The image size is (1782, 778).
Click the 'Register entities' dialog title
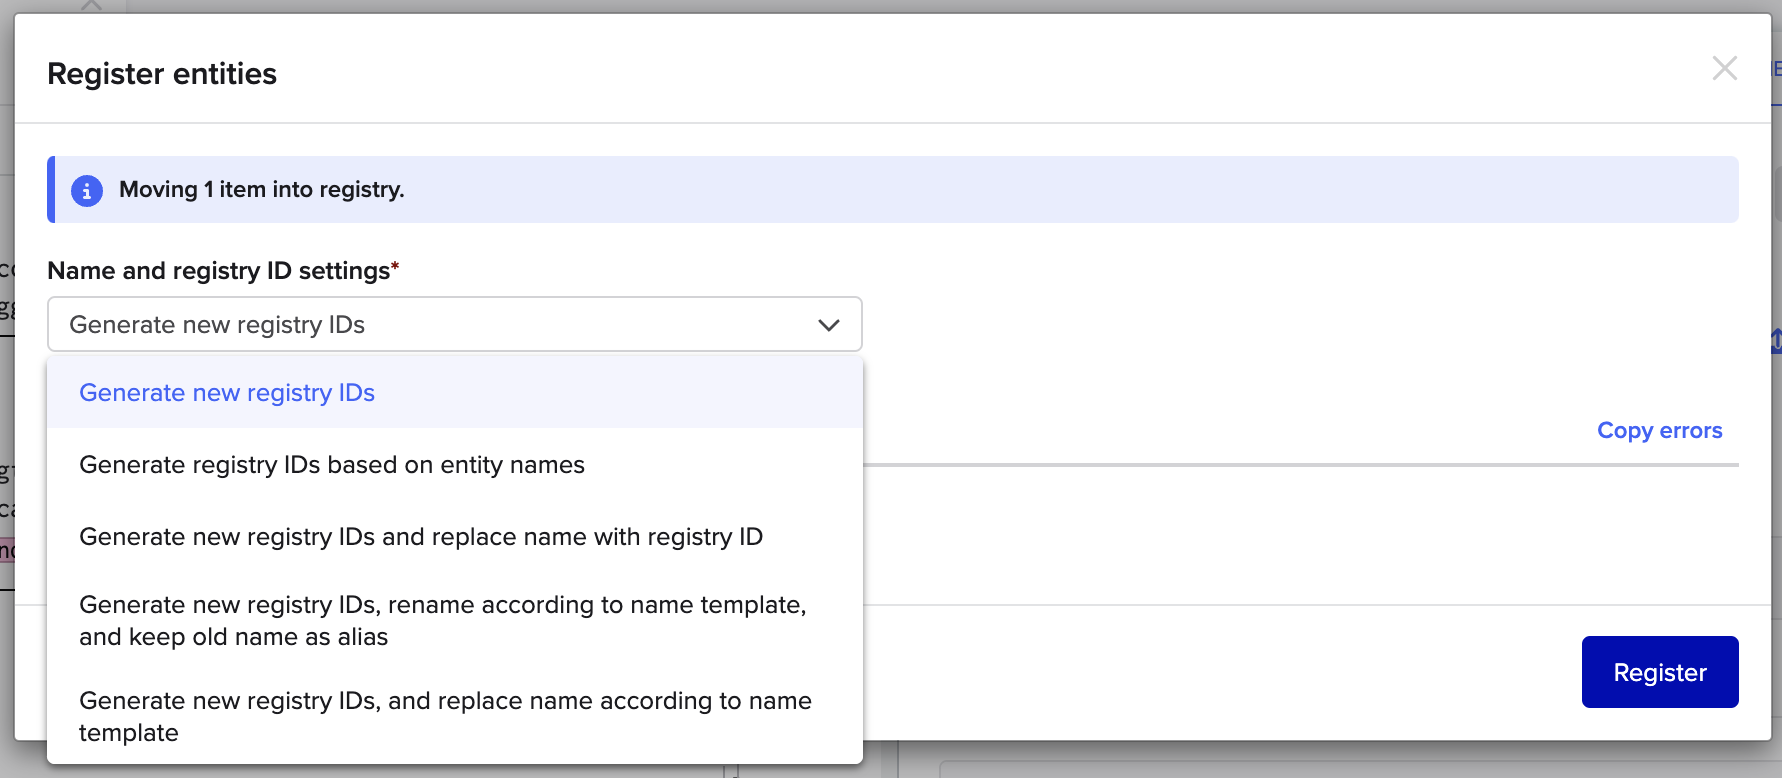pos(162,74)
